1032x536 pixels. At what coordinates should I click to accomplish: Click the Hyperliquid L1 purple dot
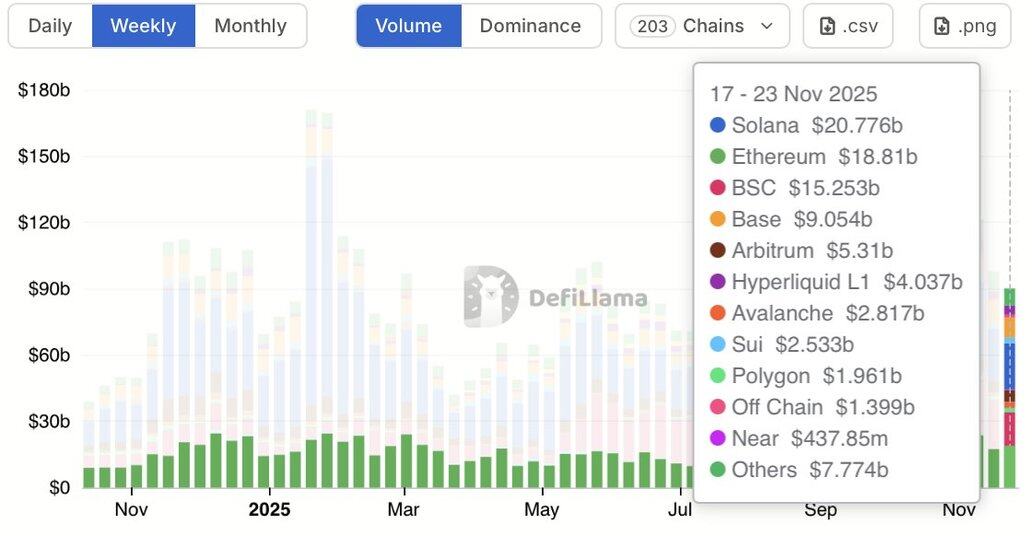tap(717, 282)
